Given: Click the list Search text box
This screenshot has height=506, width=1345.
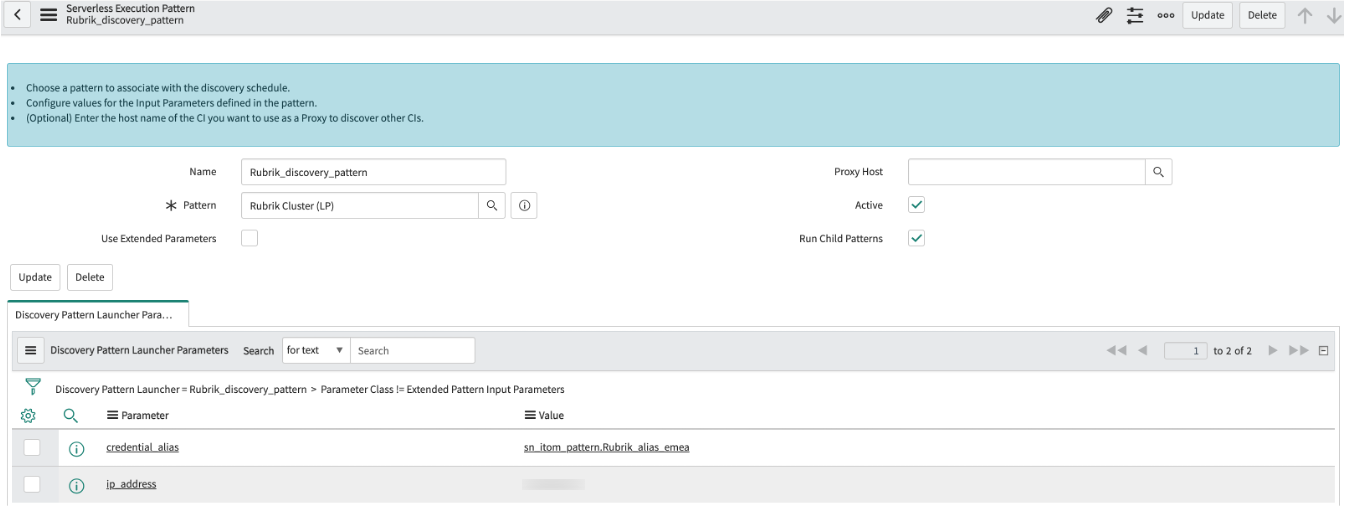Looking at the screenshot, I should 412,350.
